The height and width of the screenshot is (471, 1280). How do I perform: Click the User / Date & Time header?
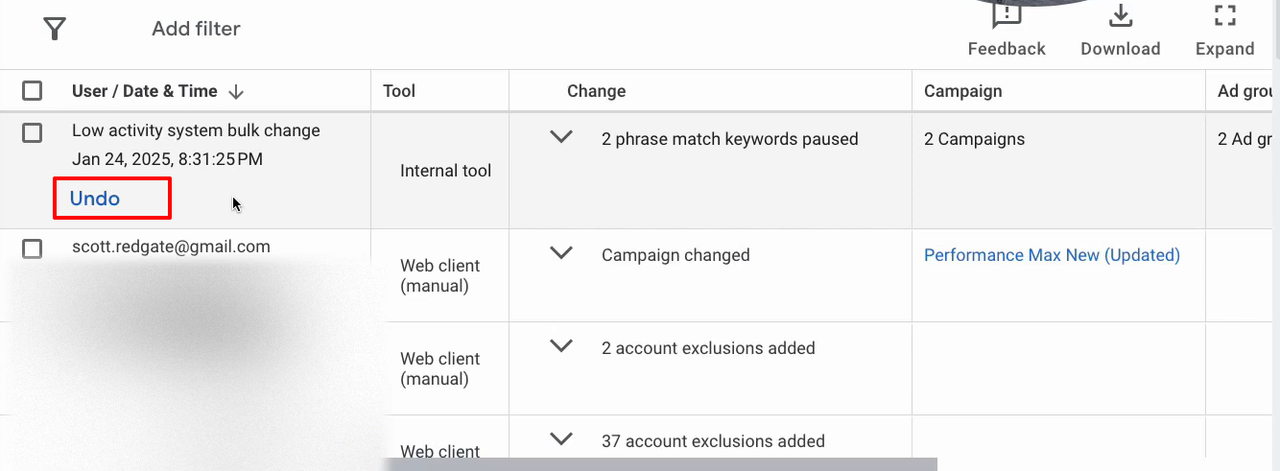pos(145,91)
